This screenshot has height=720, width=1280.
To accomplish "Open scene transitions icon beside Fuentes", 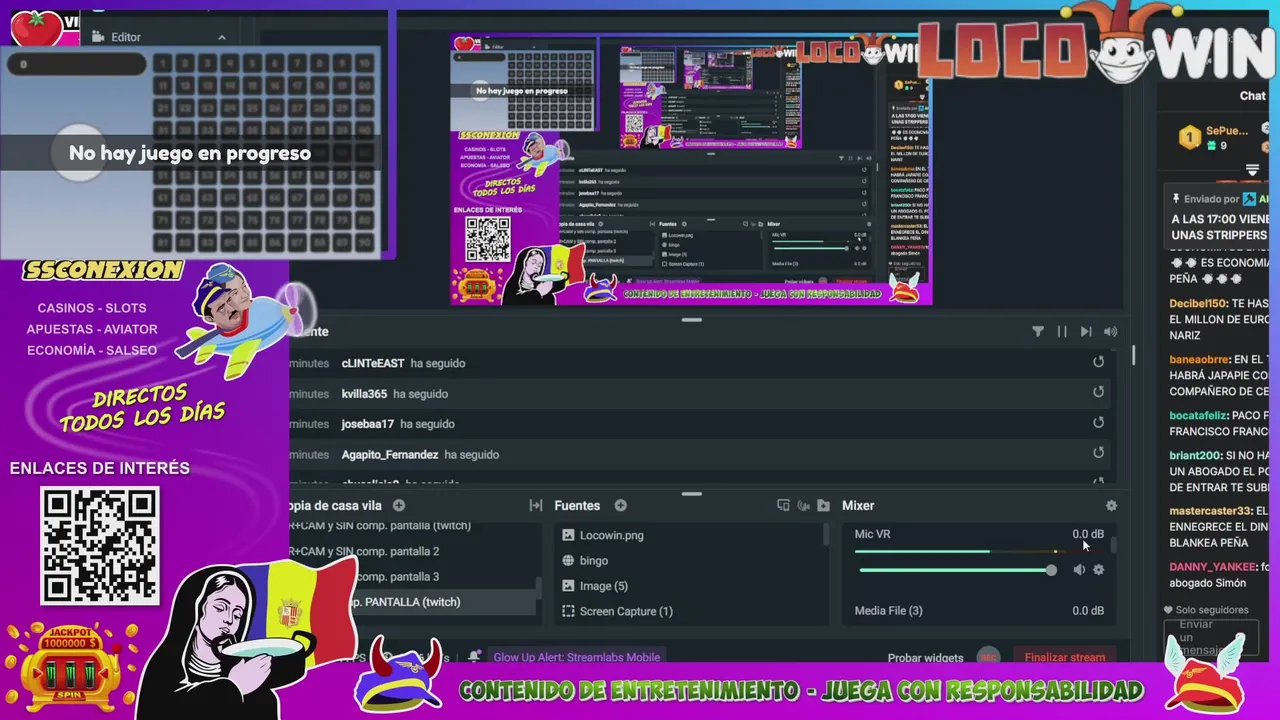I will [536, 506].
